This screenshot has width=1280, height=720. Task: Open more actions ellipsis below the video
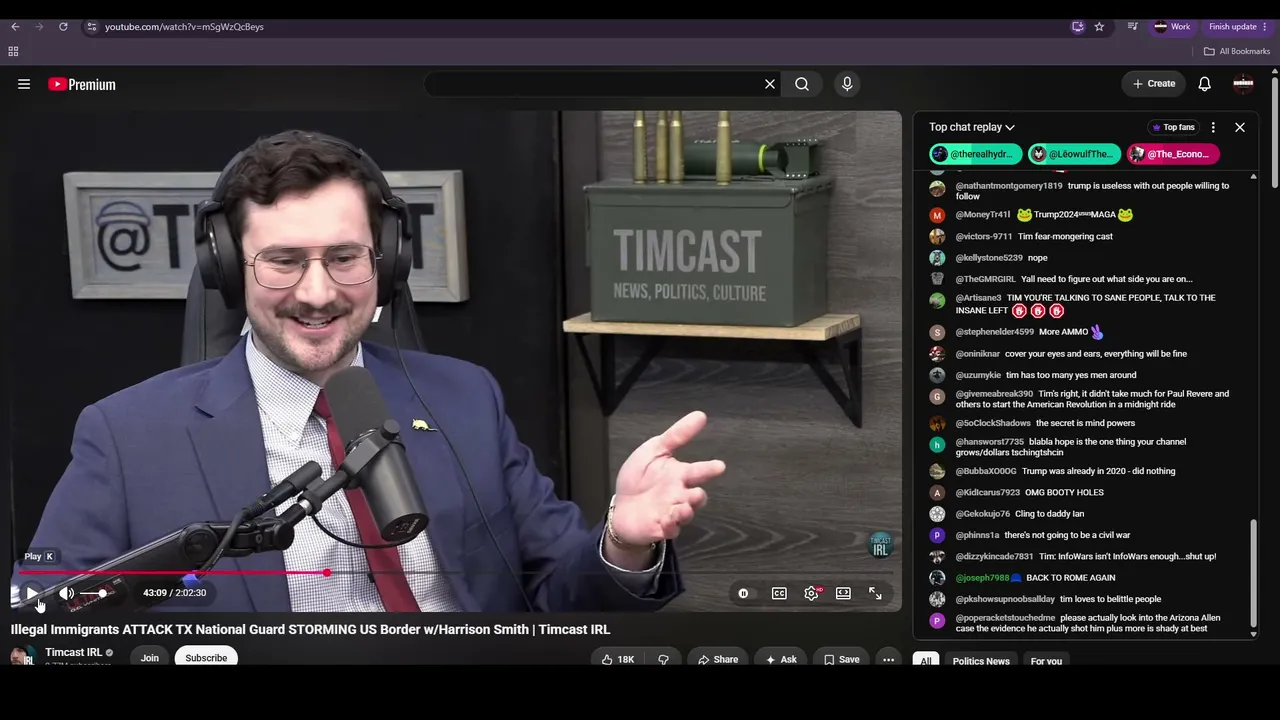coord(888,659)
